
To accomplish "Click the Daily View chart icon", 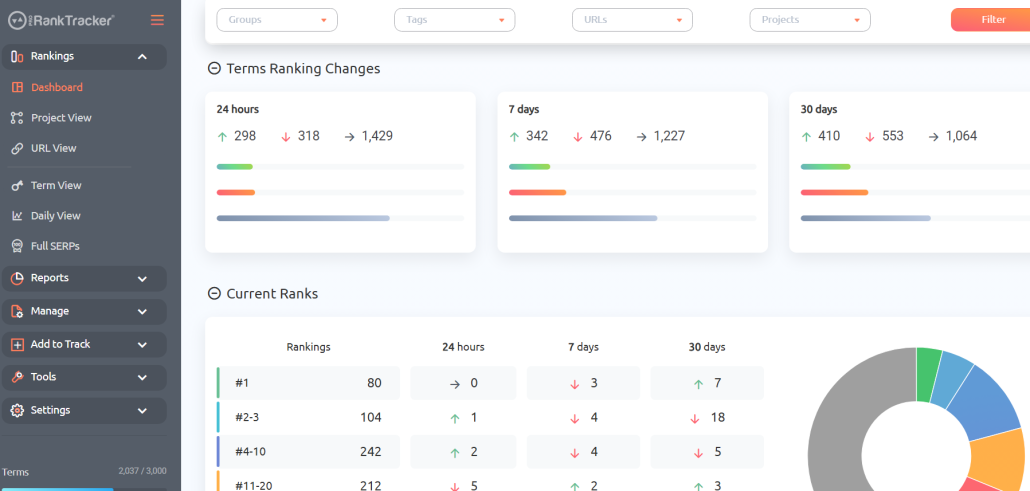I will point(18,216).
